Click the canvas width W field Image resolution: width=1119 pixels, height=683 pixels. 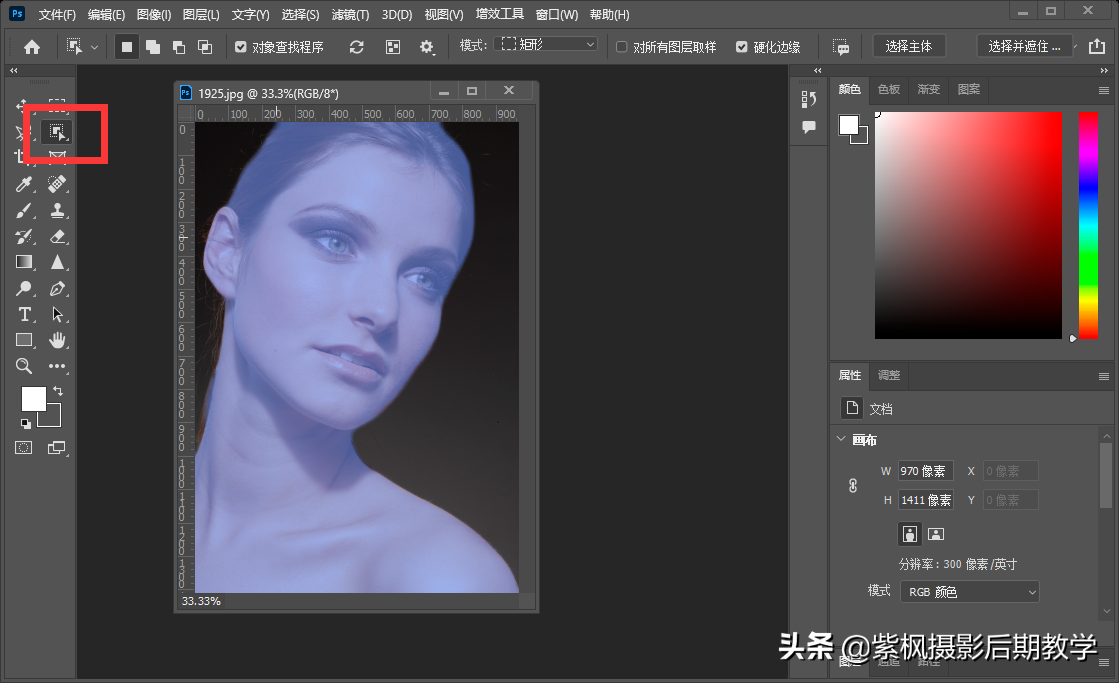pos(926,471)
